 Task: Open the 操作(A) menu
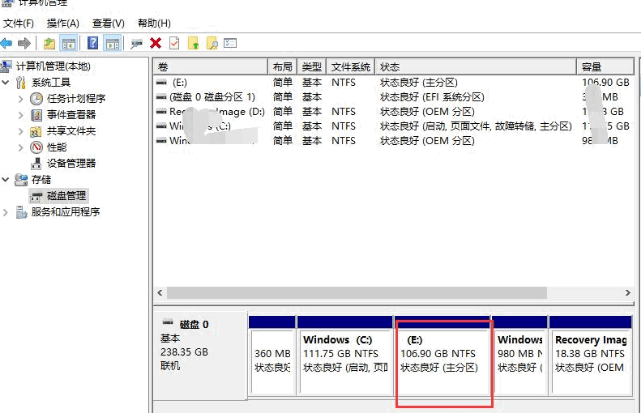point(63,22)
